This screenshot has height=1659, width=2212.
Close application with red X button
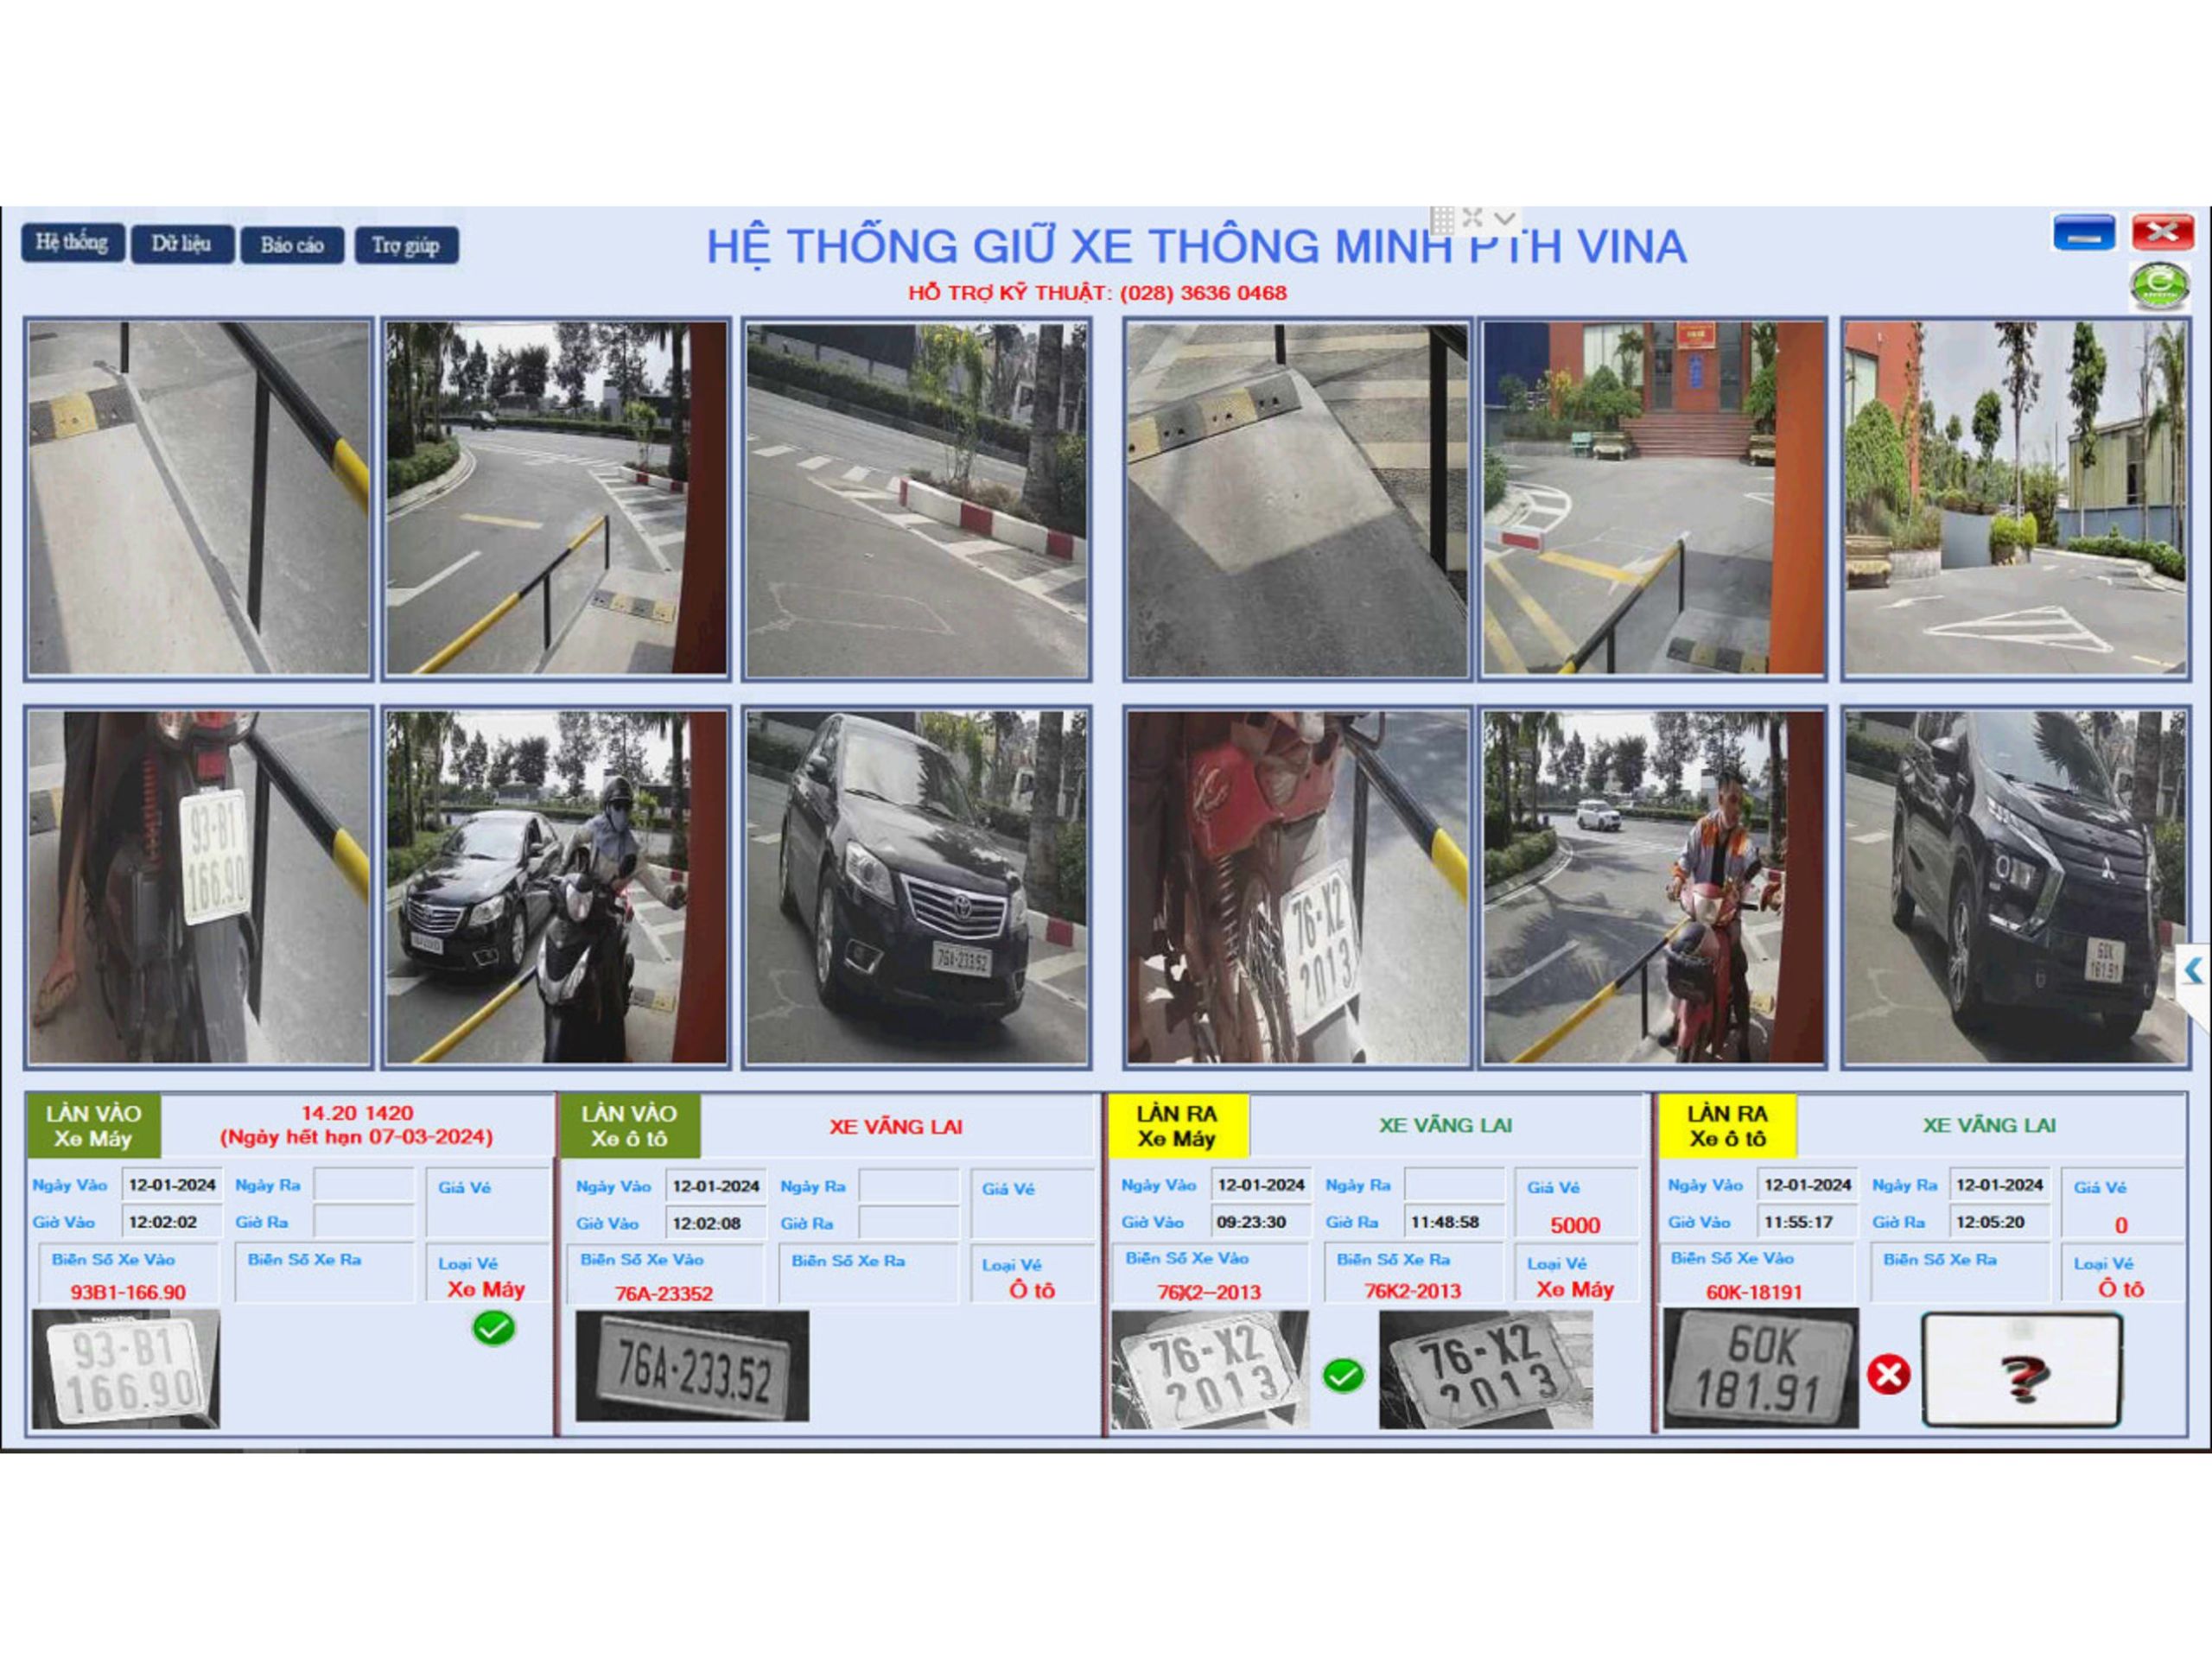pos(2162,233)
